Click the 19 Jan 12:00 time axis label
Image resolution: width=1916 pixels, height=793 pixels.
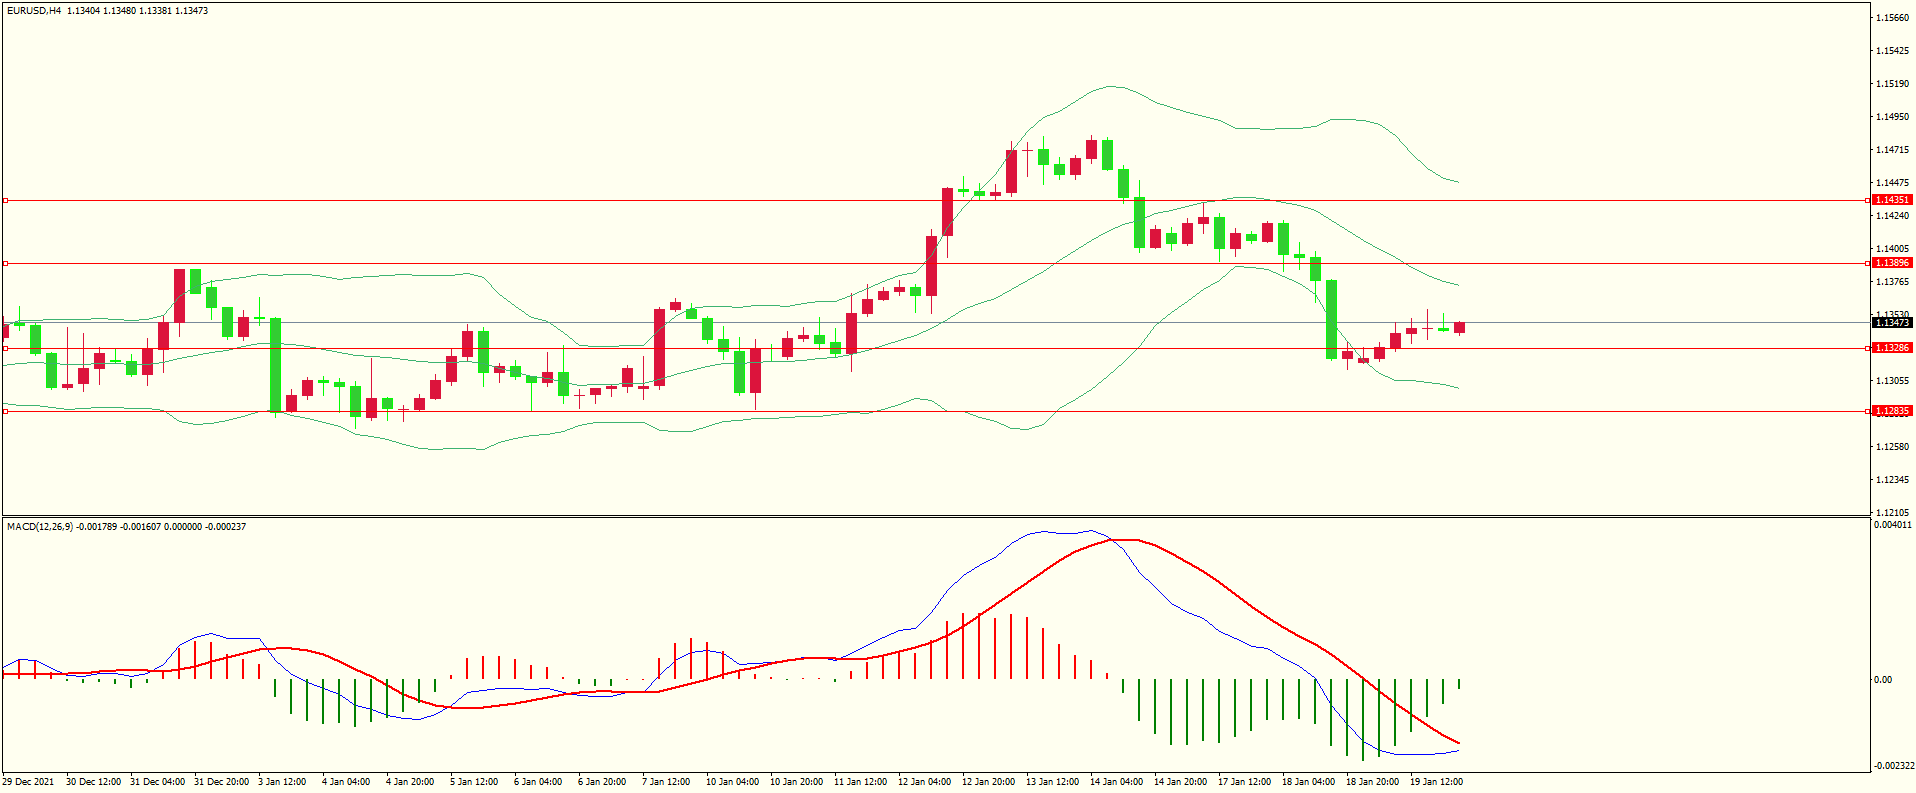click(1436, 782)
